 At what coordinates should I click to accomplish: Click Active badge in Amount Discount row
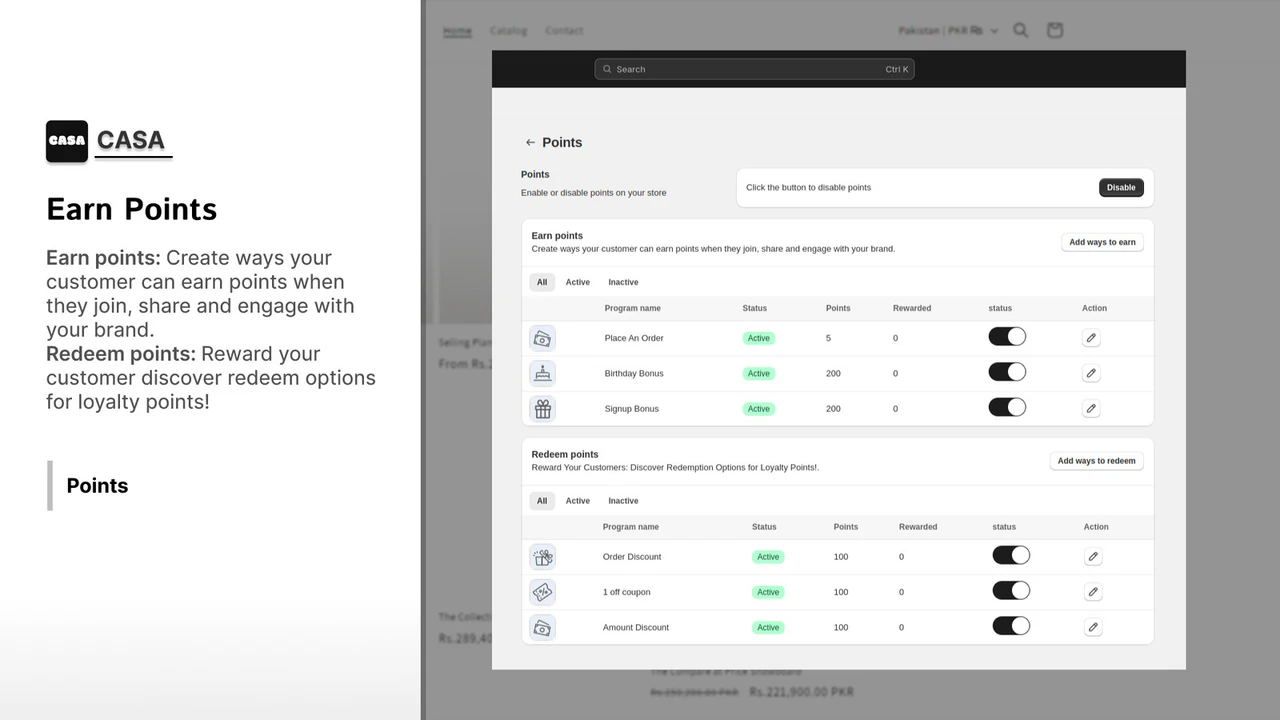point(768,627)
